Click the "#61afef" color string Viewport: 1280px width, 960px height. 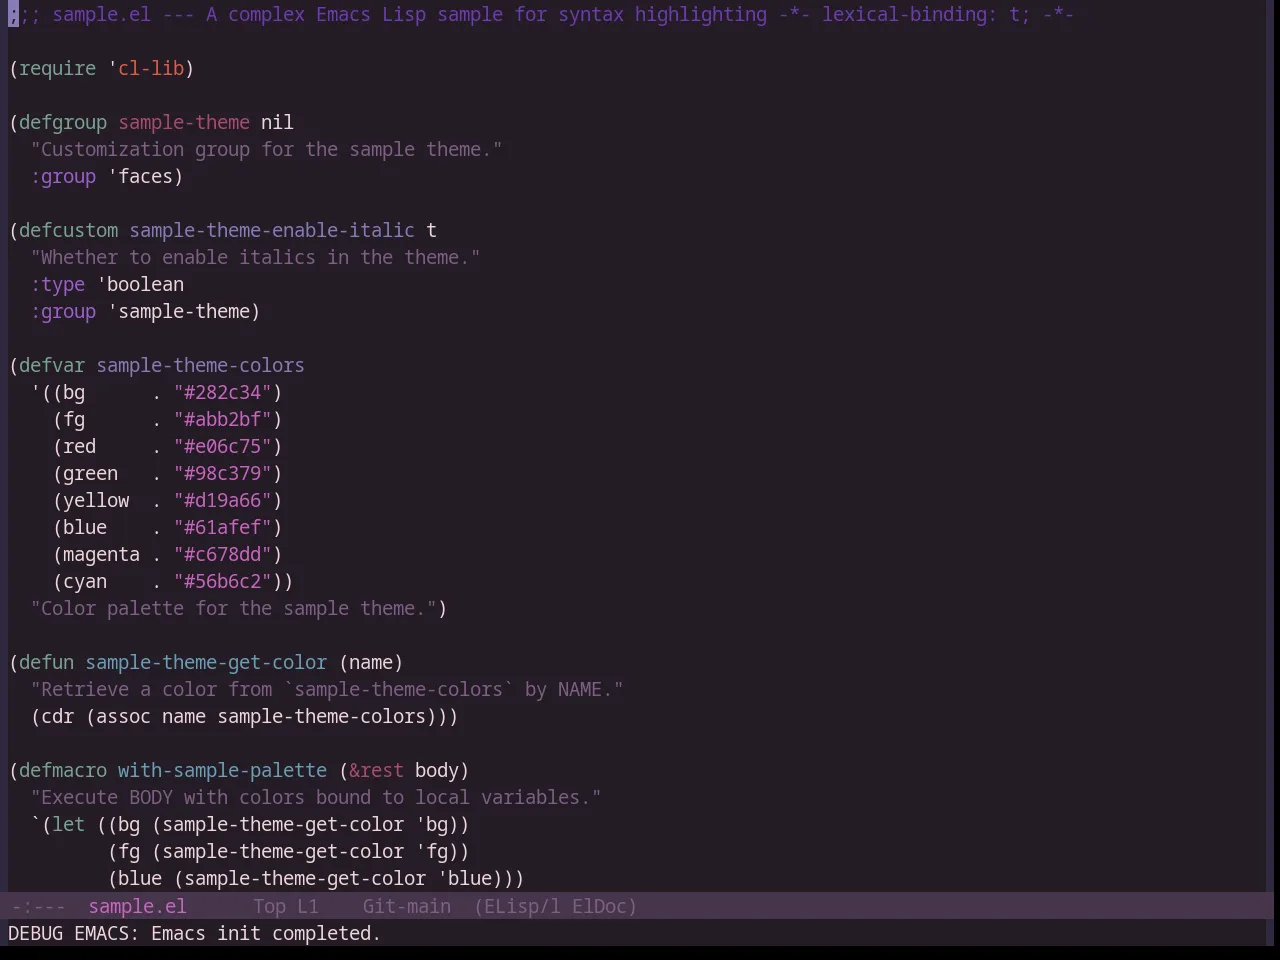tap(223, 527)
